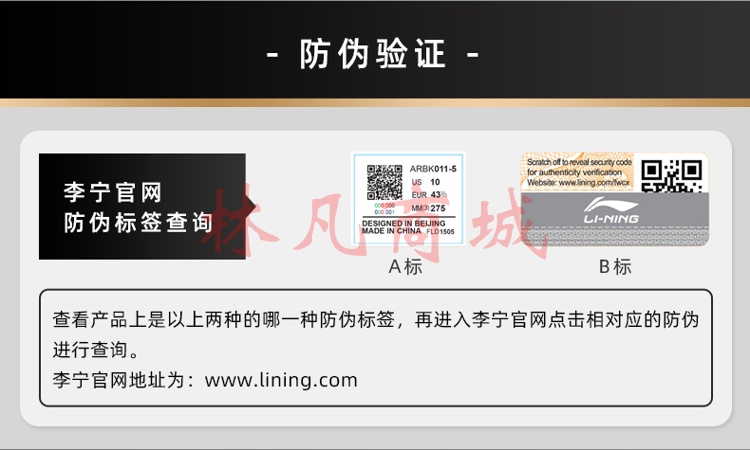Click the QR code on the A标 label
Image resolution: width=750 pixels, height=450 pixels.
pos(384,182)
